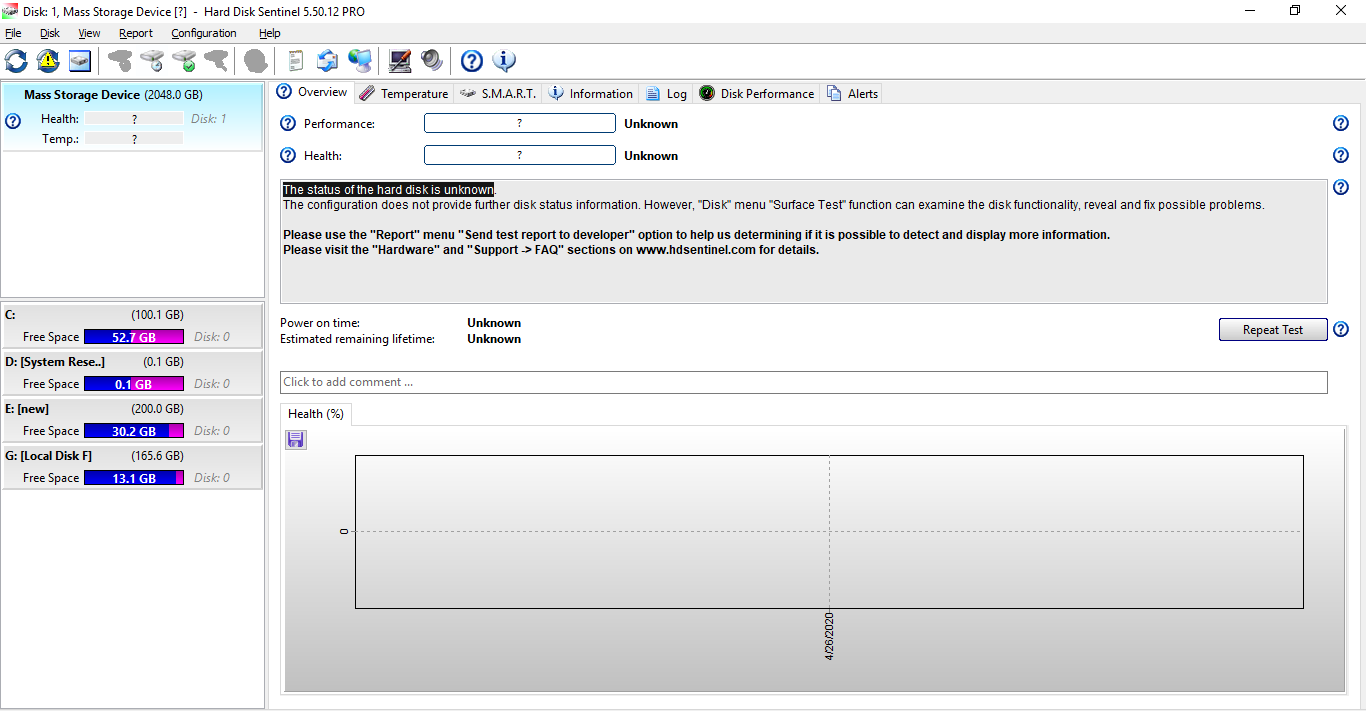
Task: Click the D: free space bar 0.1 GB
Action: pos(134,384)
